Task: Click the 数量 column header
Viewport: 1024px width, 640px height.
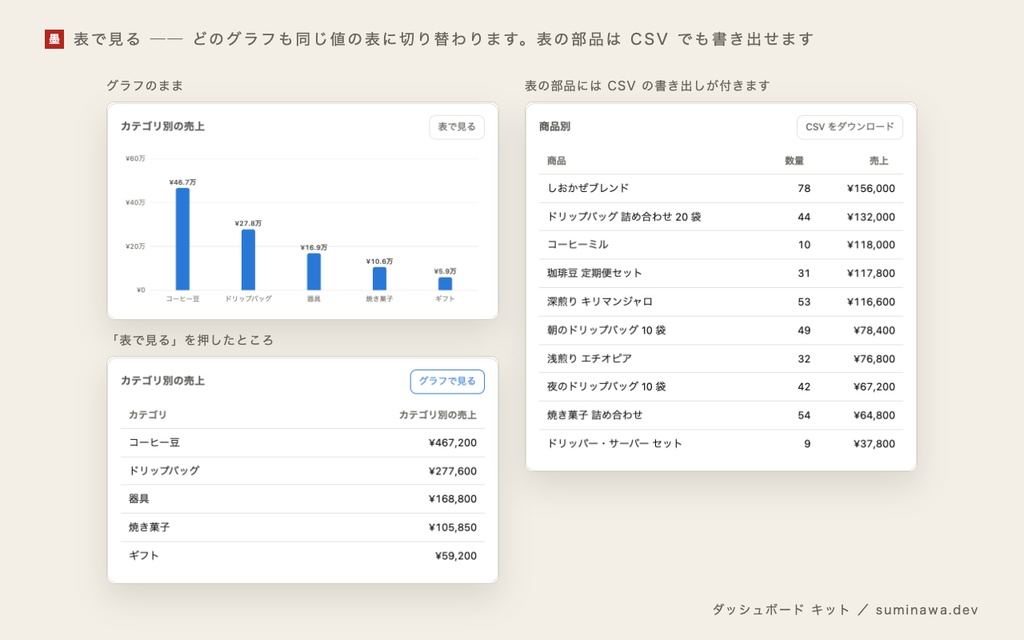Action: [x=794, y=161]
